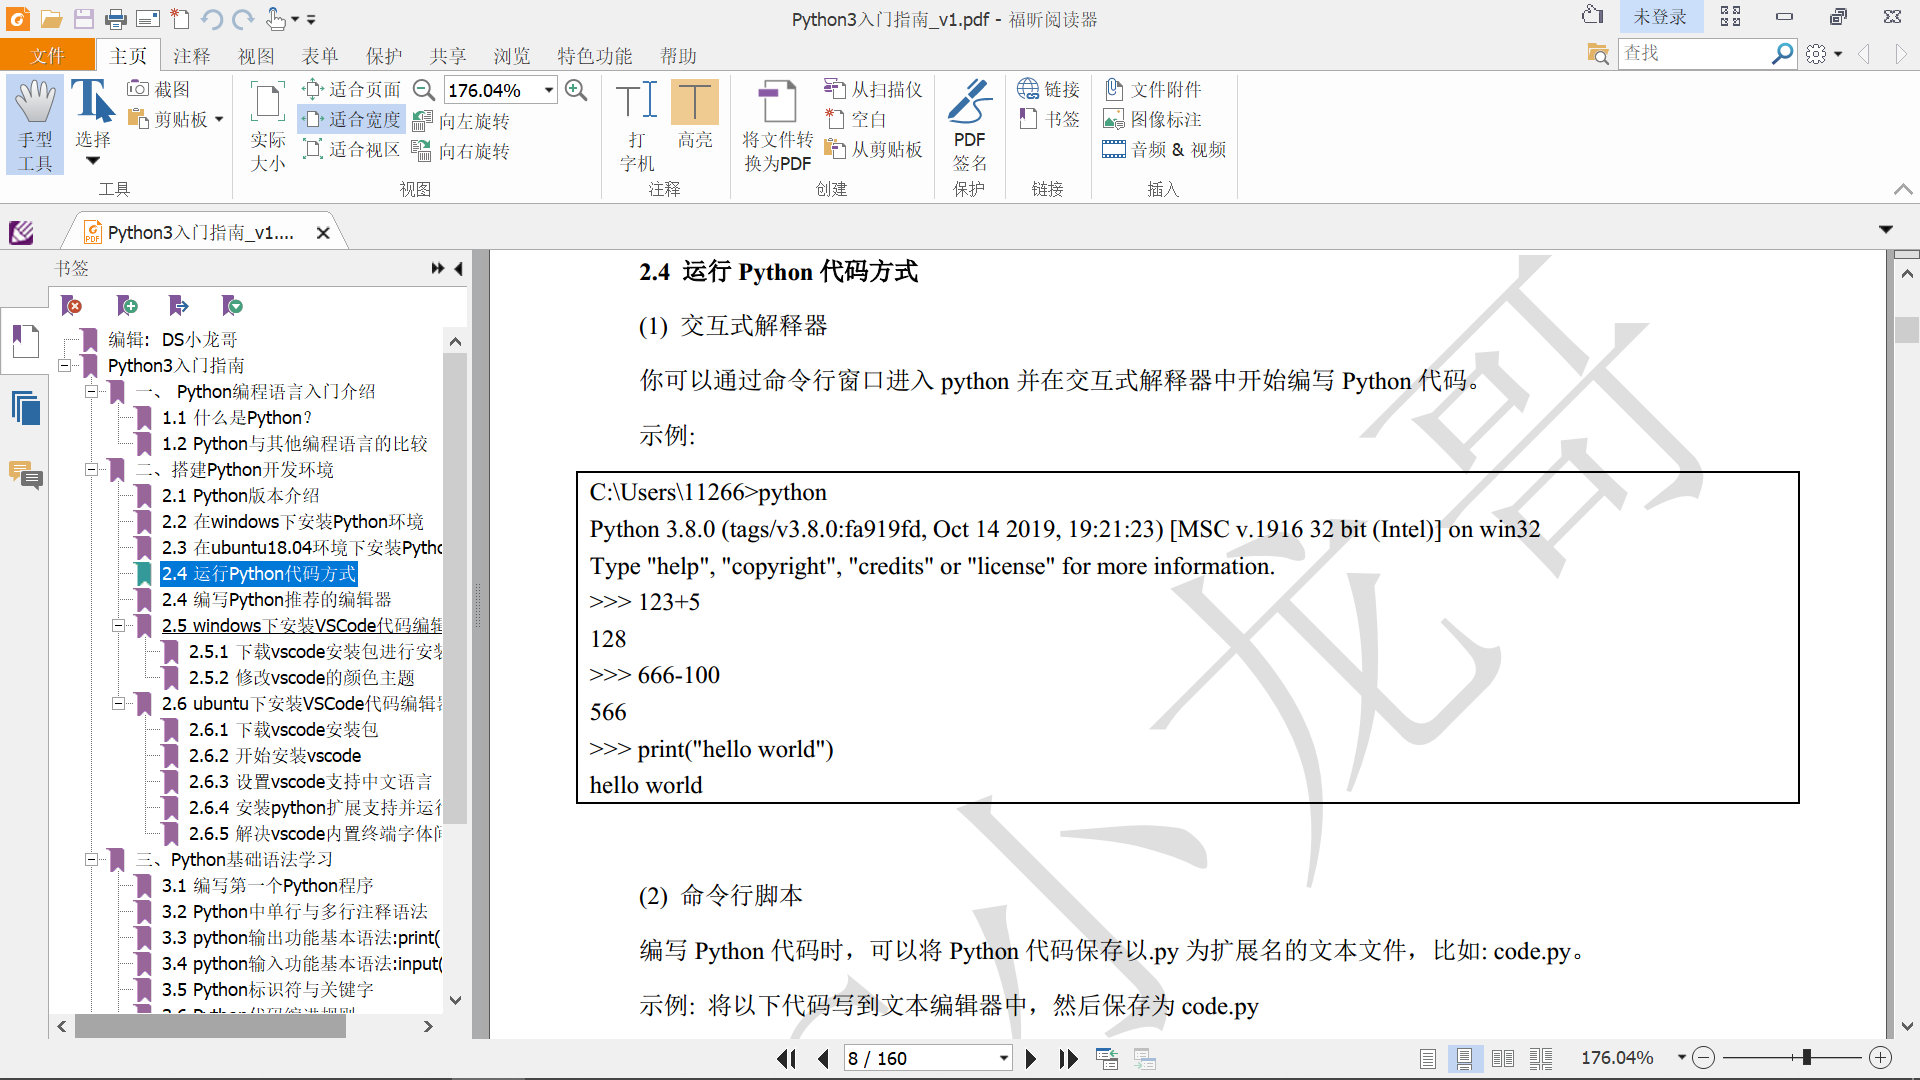
Task: Click the zoom slider at bottom right
Action: point(1806,1057)
